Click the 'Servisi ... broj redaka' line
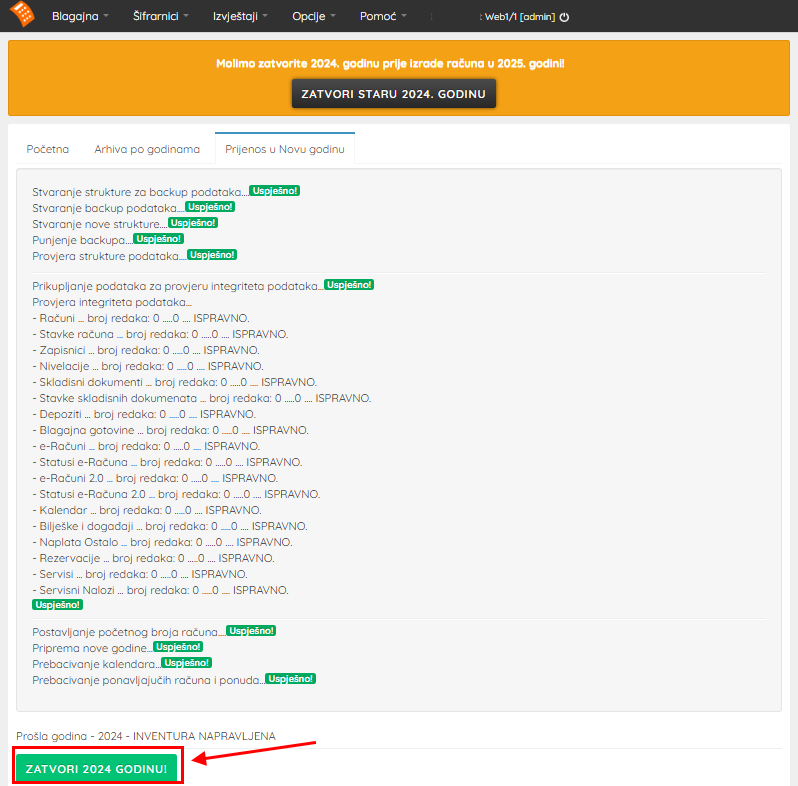The width and height of the screenshot is (798, 786). 139,574
